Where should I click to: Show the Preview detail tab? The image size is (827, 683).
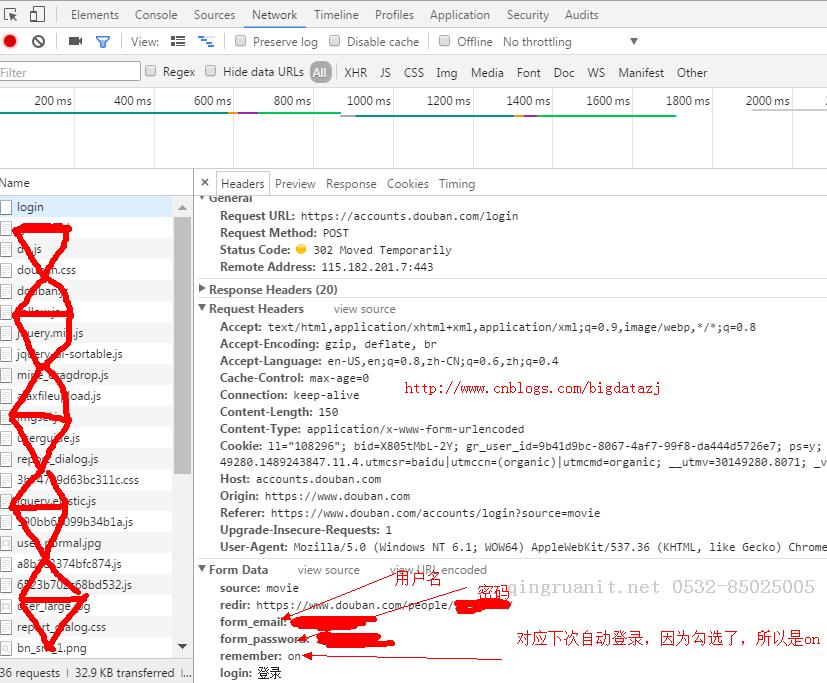click(295, 184)
